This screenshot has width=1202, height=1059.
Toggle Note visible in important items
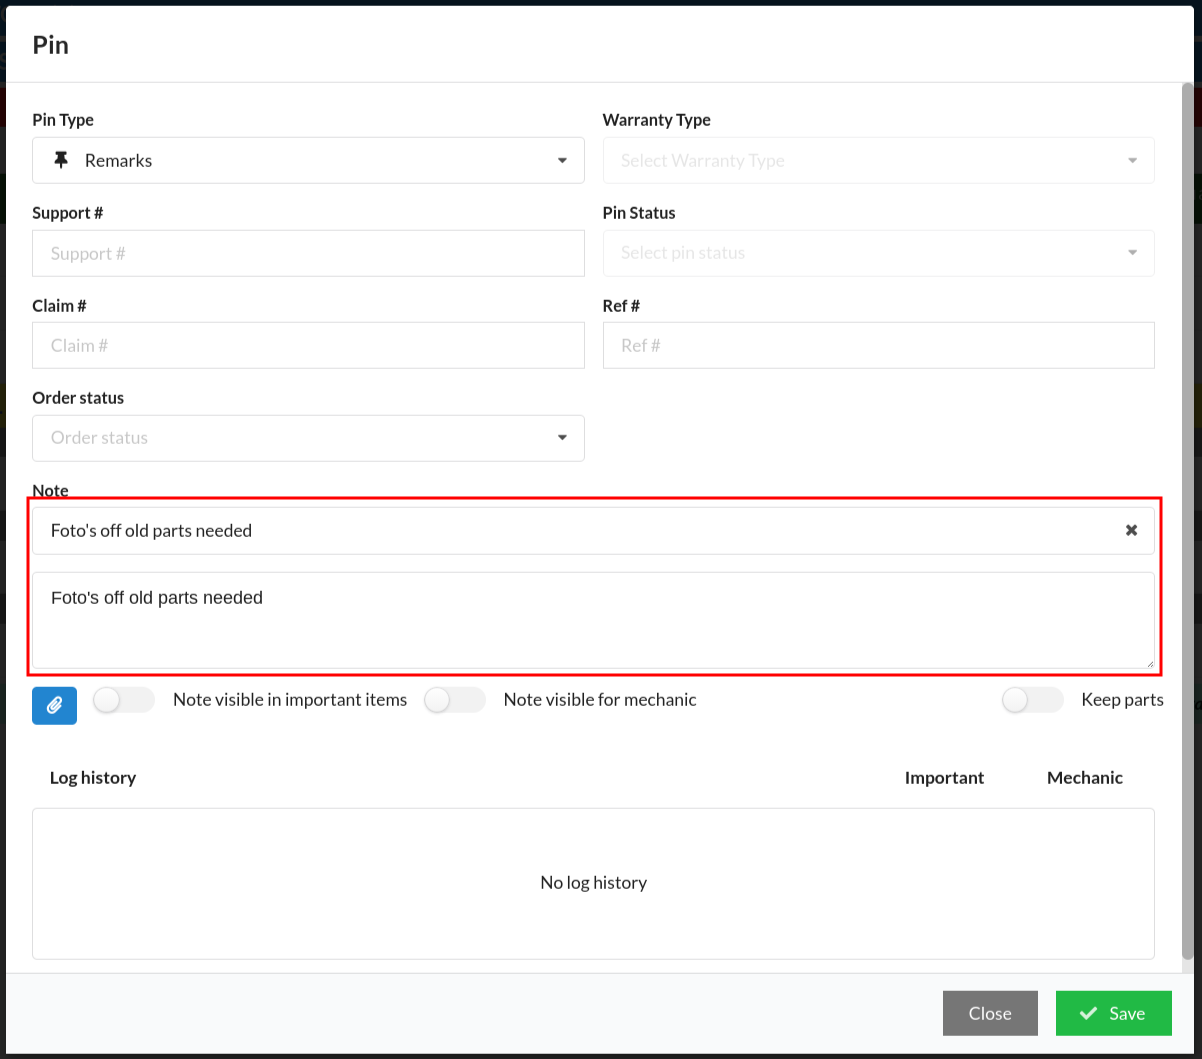(123, 700)
